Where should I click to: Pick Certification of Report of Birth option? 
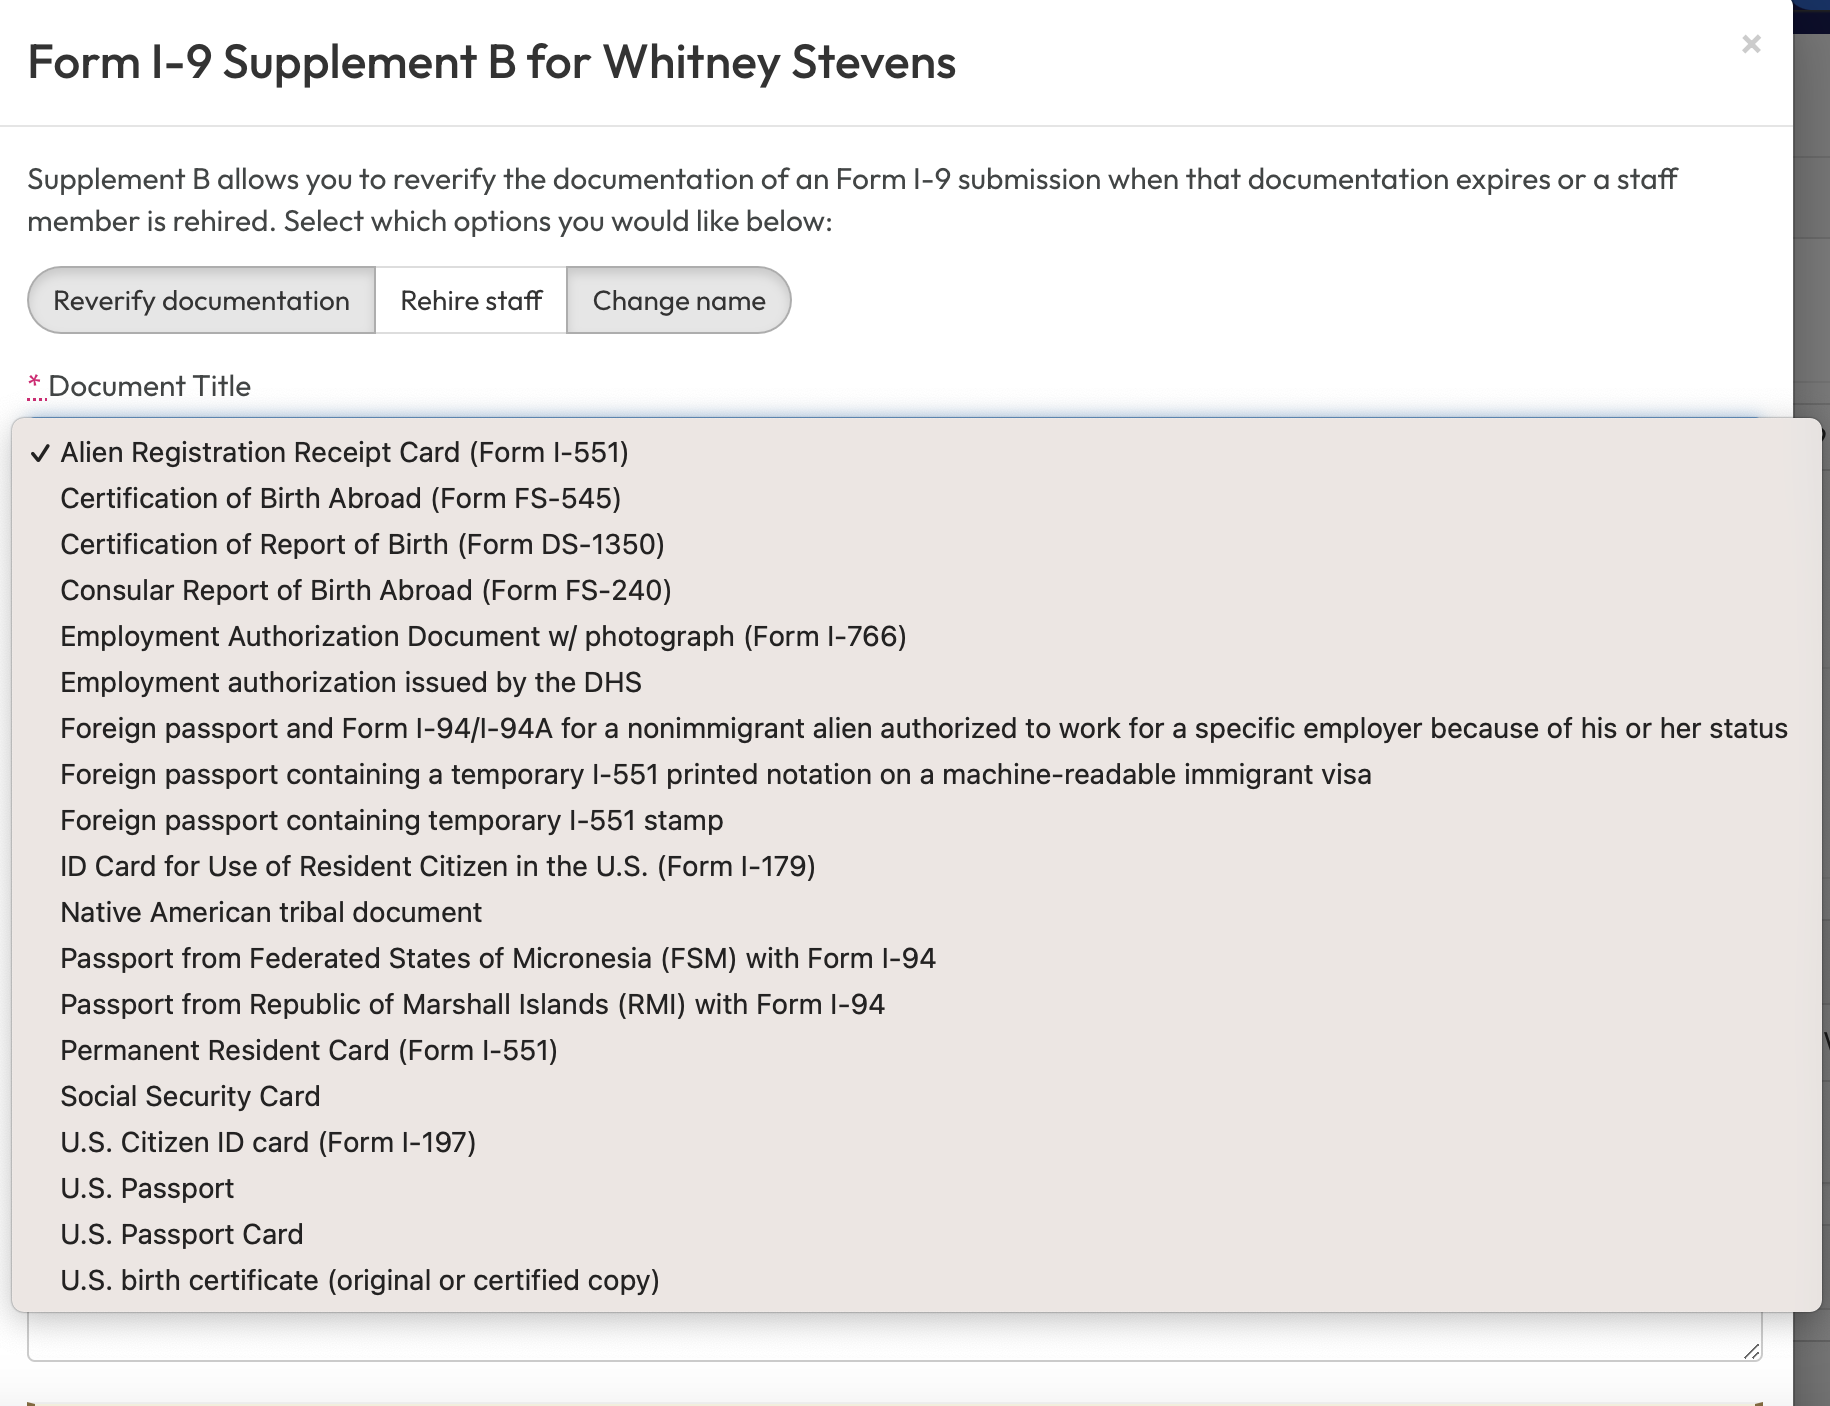362,545
